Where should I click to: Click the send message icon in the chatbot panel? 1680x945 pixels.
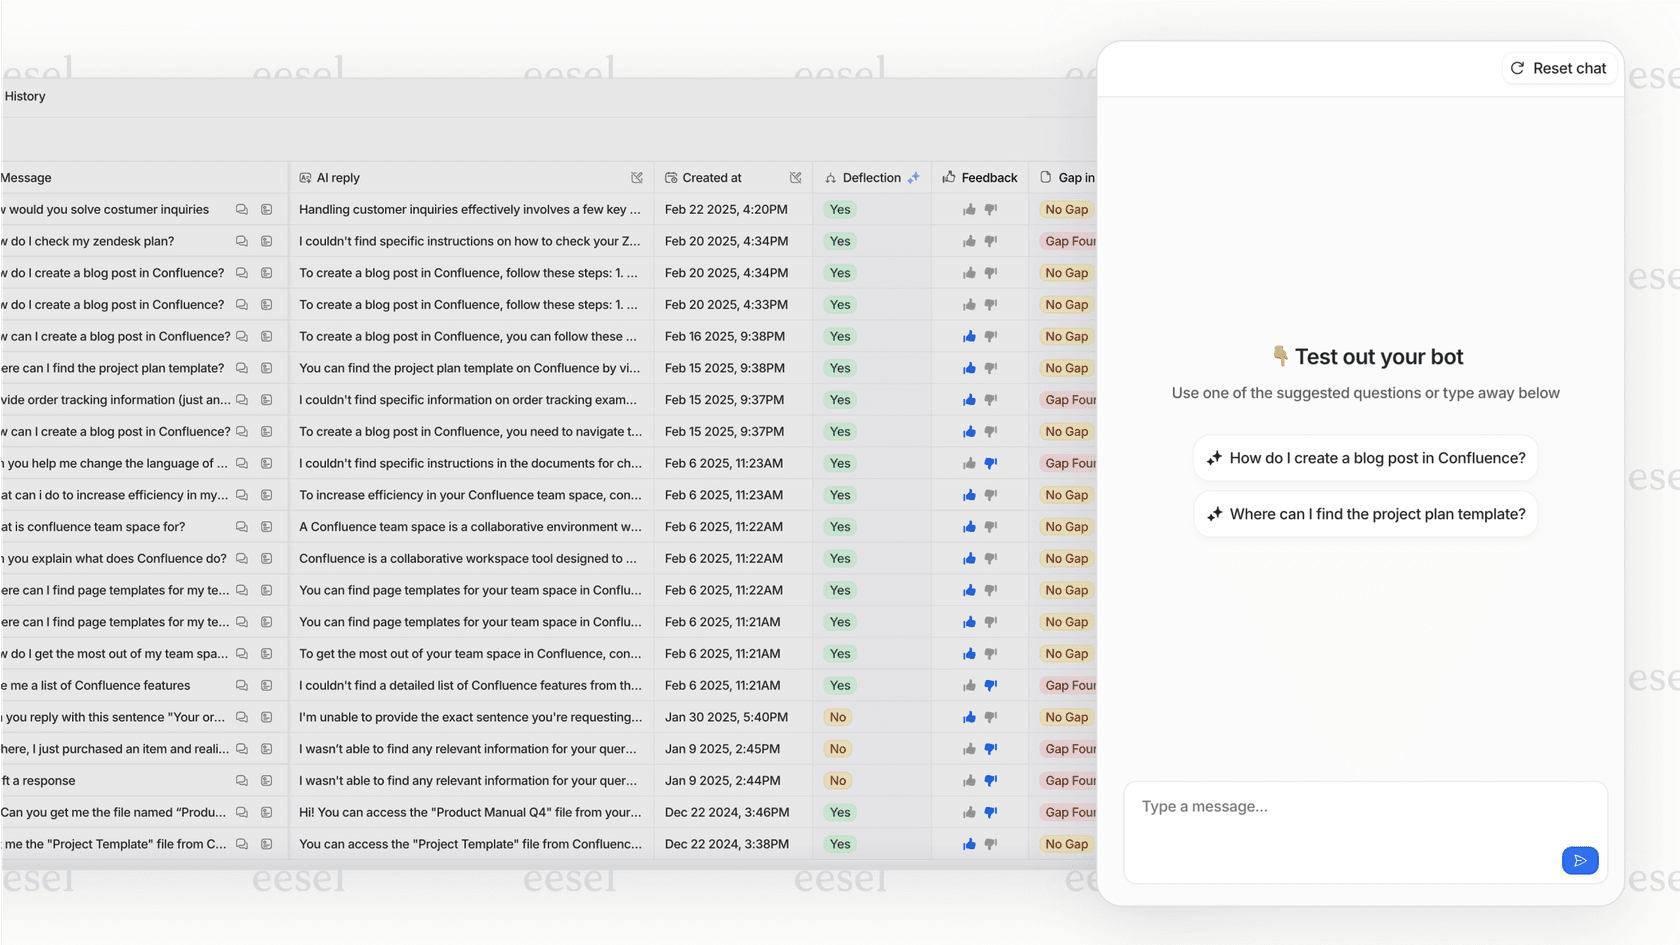pos(1580,860)
